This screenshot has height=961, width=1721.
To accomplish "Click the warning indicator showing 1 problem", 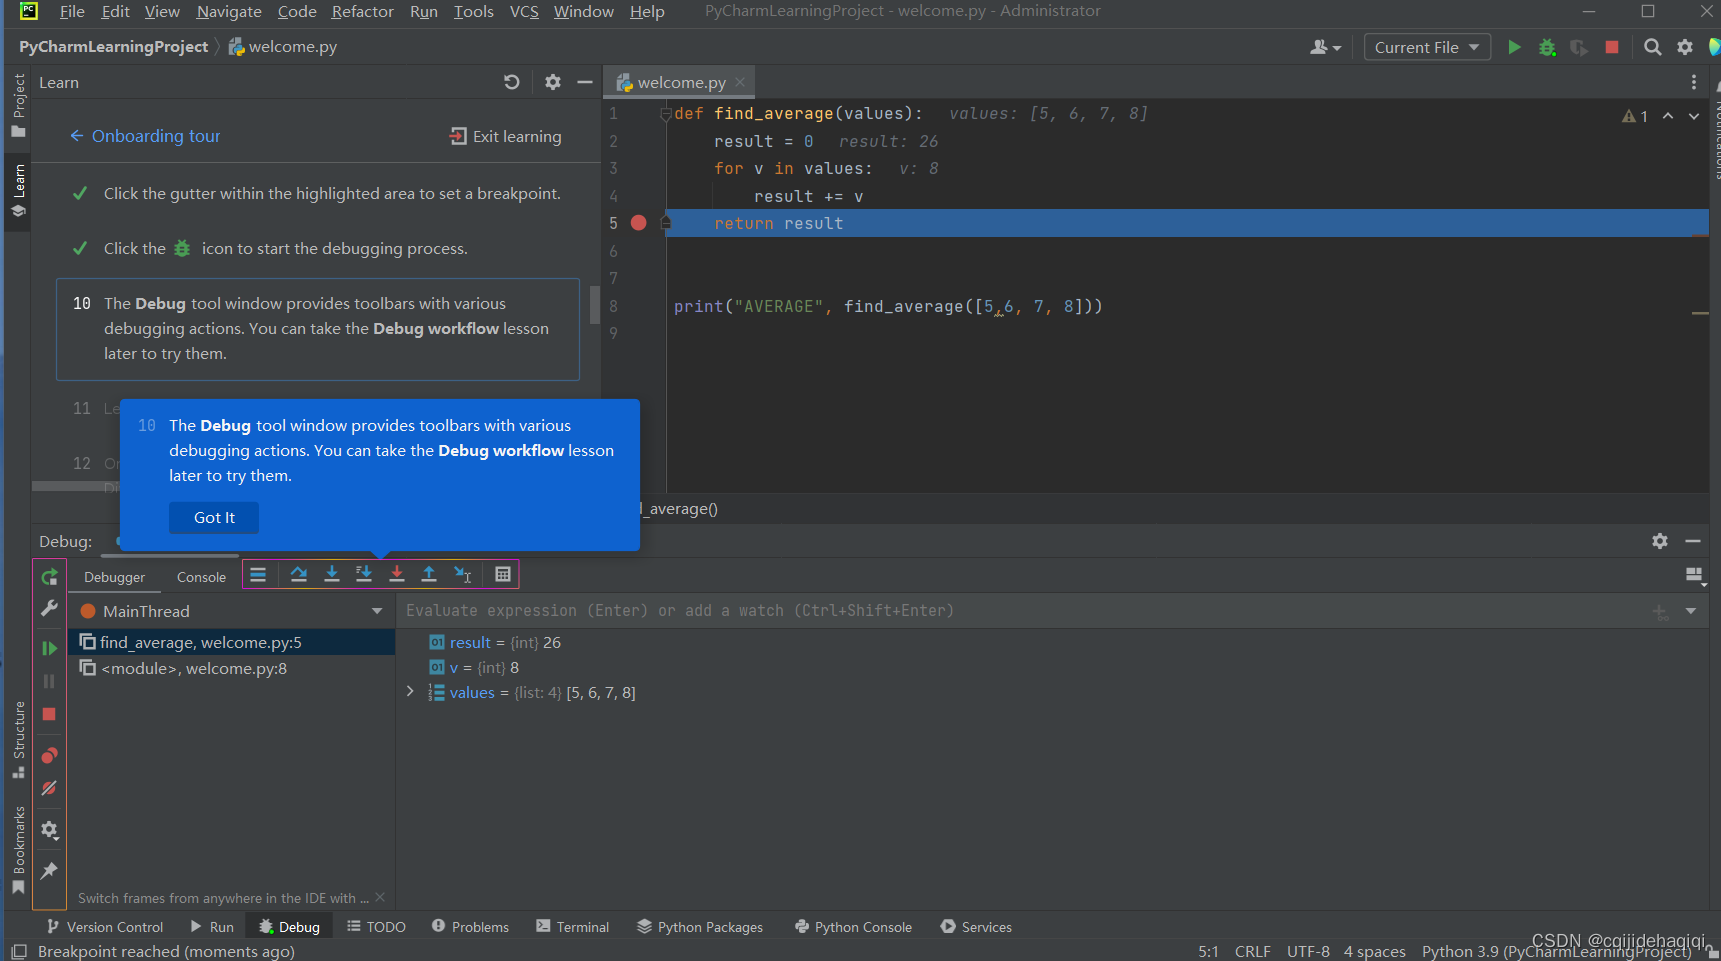I will point(1635,116).
